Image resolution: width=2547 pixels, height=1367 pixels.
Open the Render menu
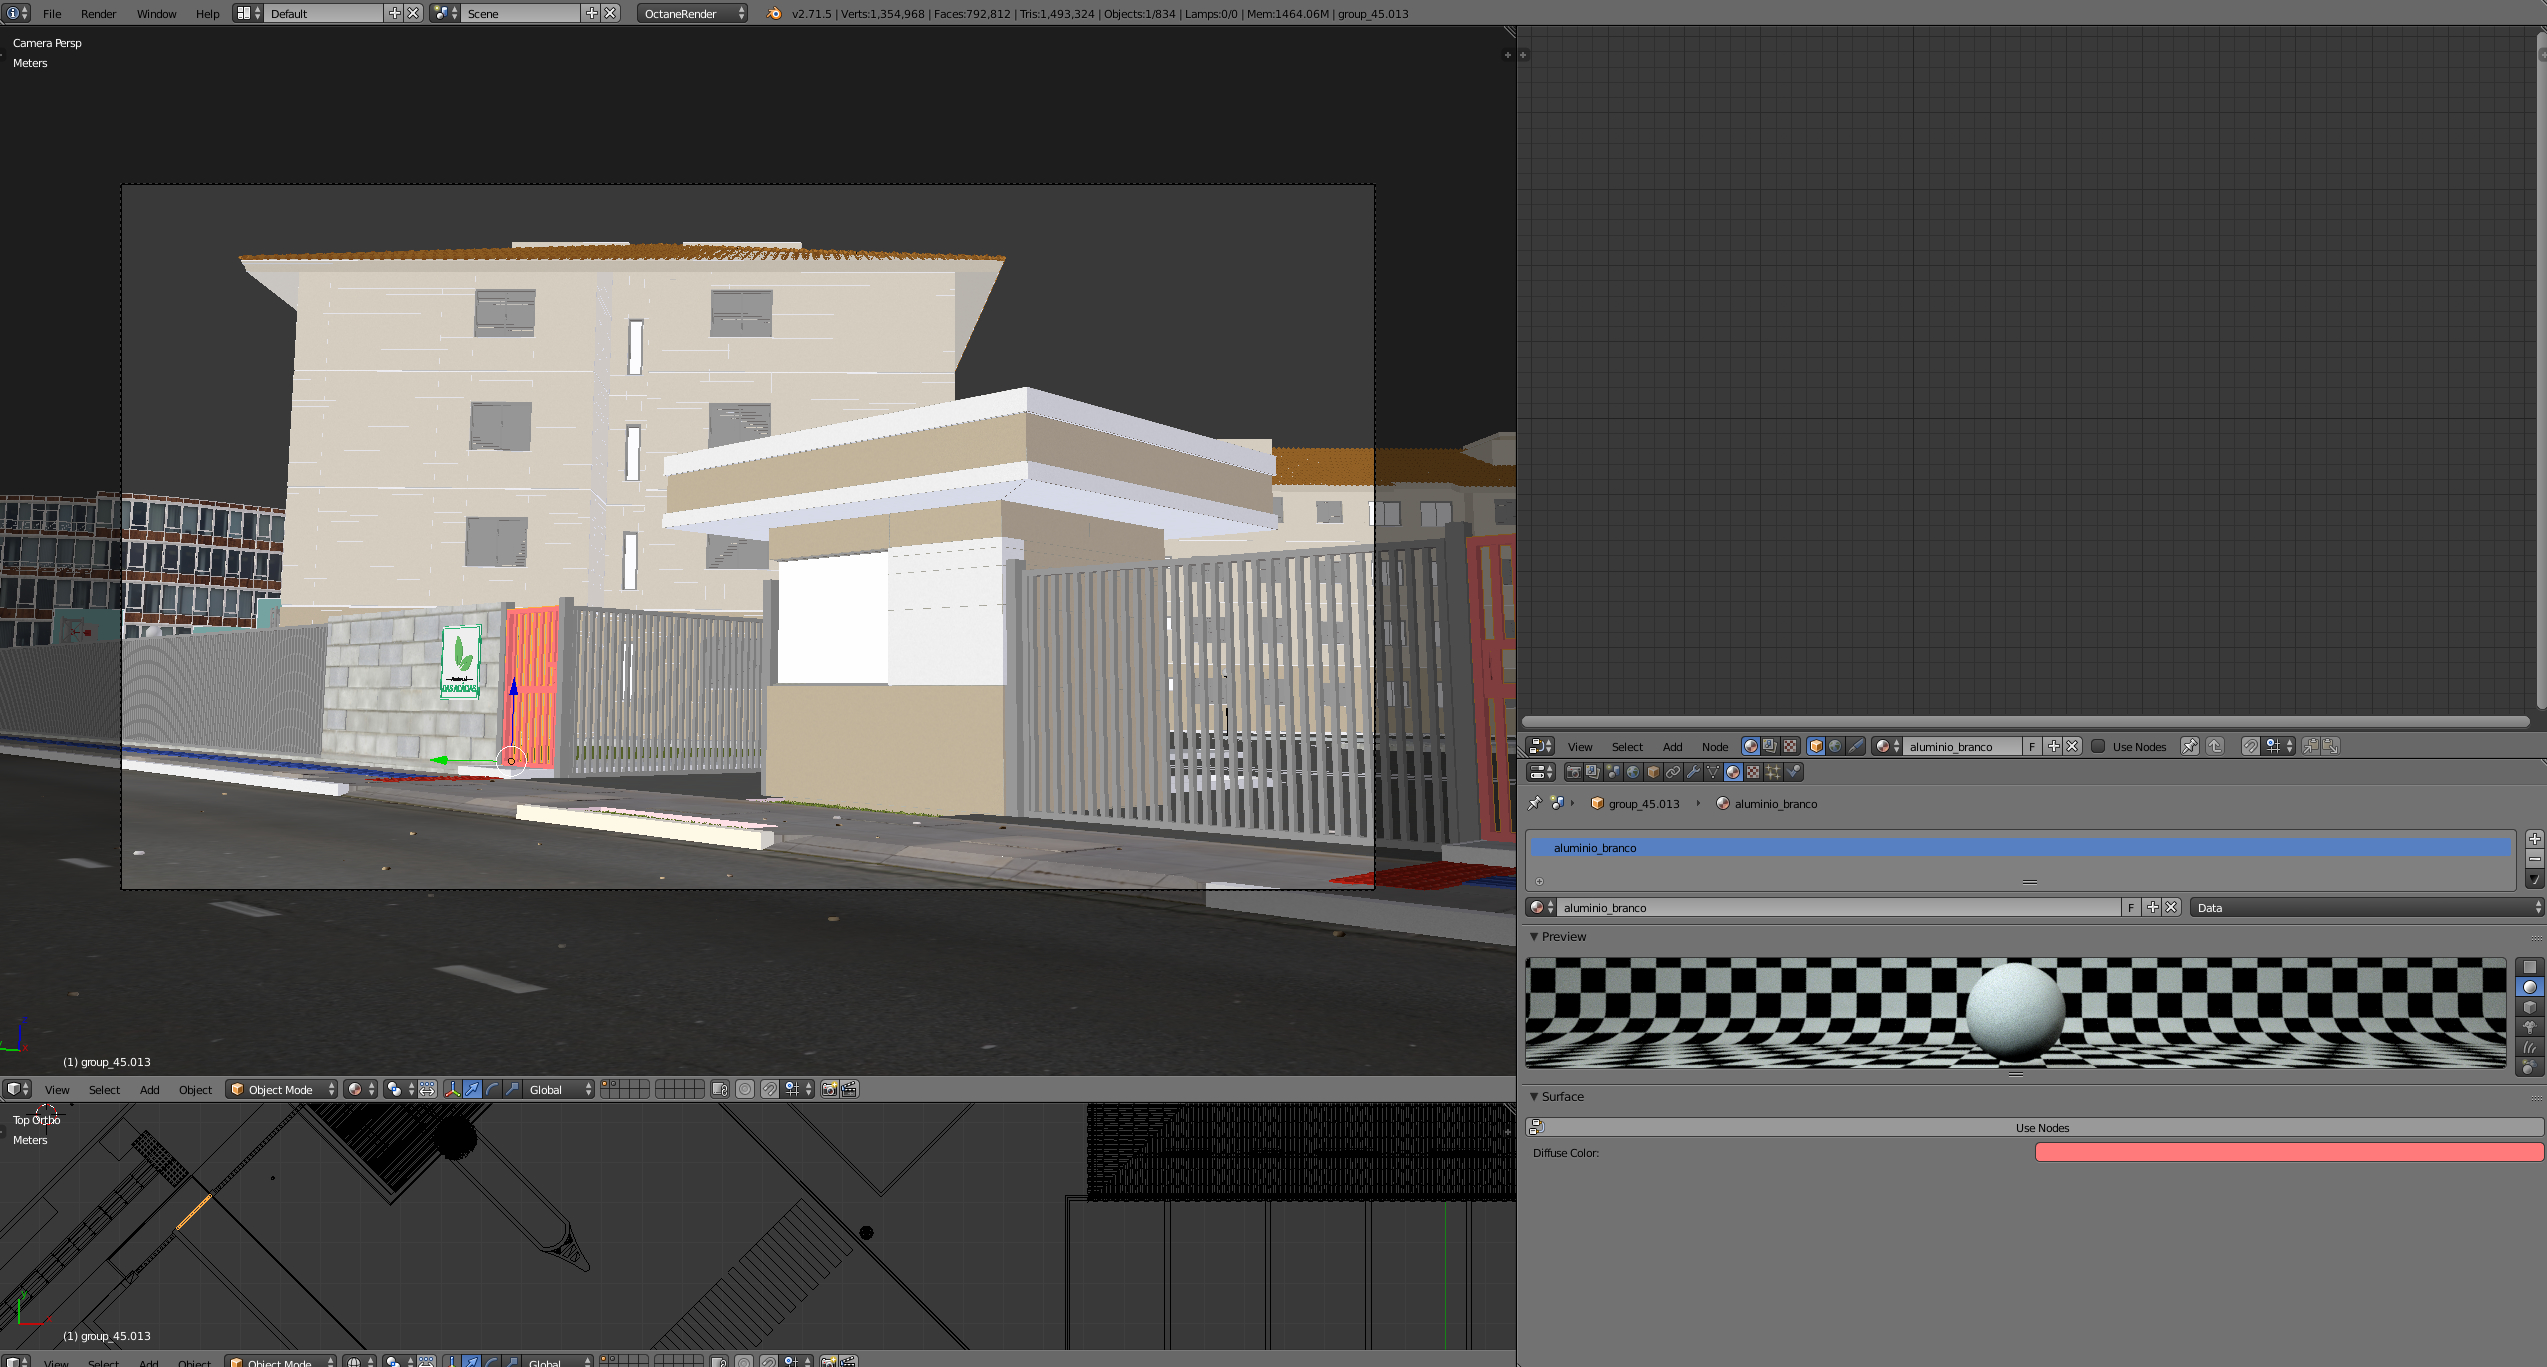coord(98,14)
